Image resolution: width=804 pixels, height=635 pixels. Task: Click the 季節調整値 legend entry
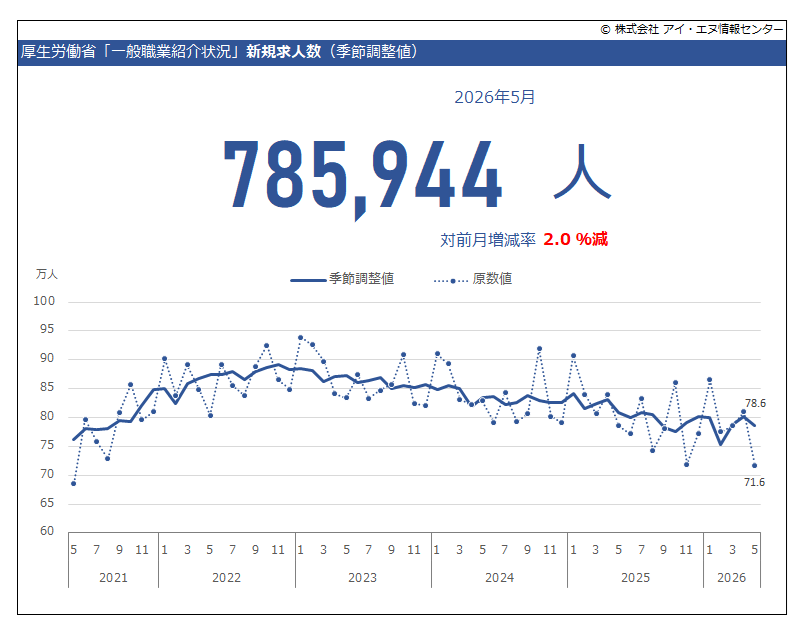[x=342, y=279]
